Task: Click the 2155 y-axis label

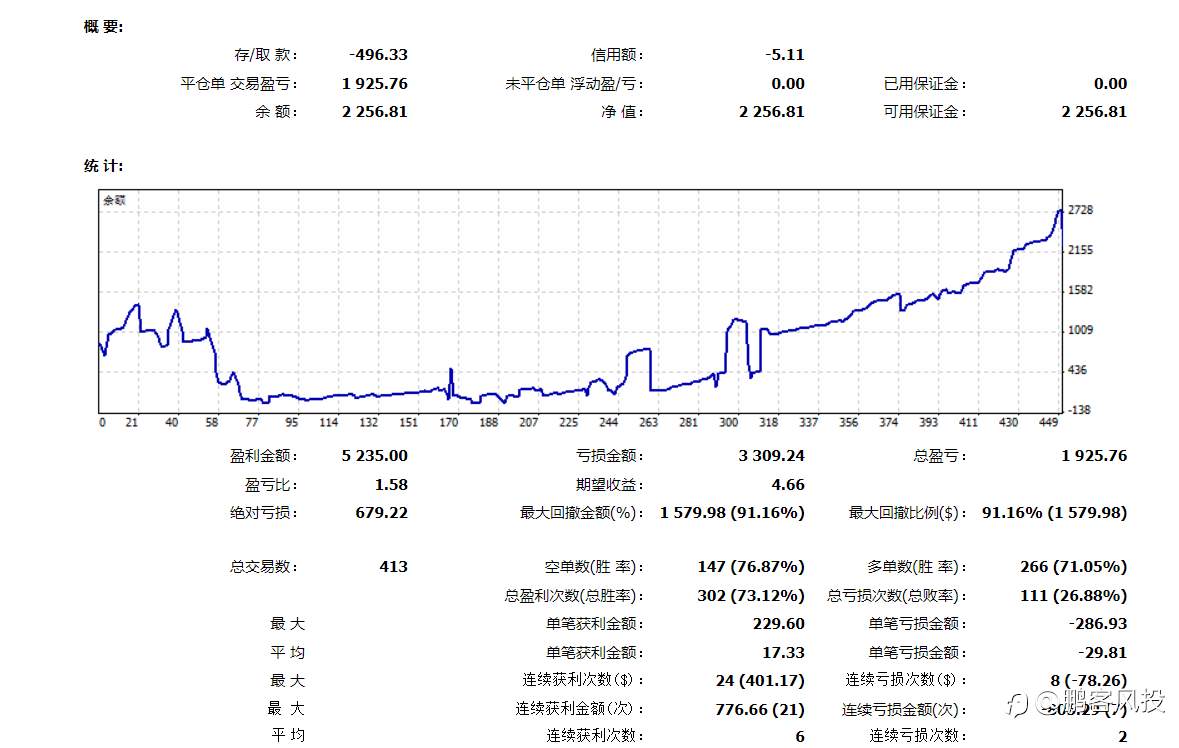Action: click(x=1080, y=250)
